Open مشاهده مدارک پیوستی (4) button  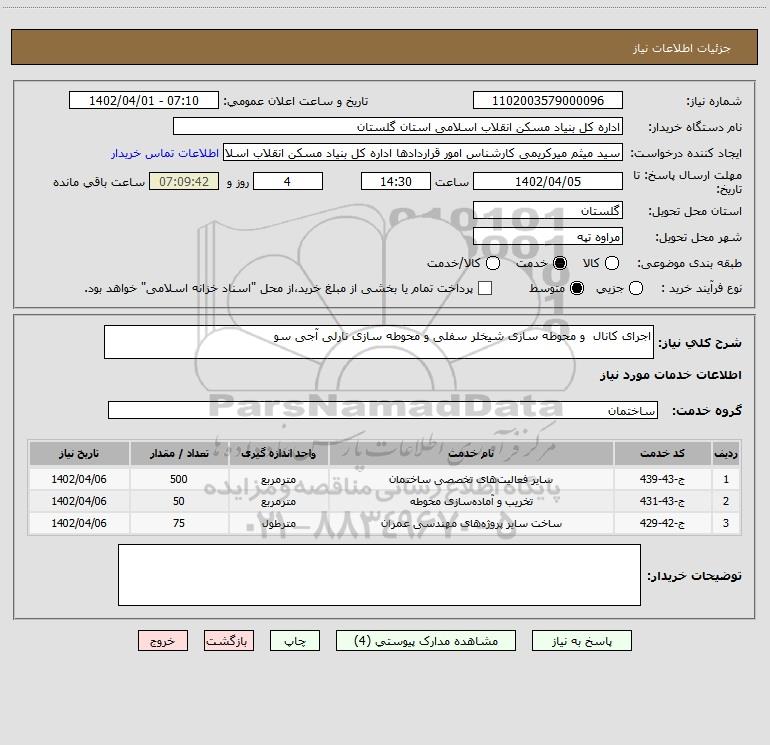click(426, 641)
